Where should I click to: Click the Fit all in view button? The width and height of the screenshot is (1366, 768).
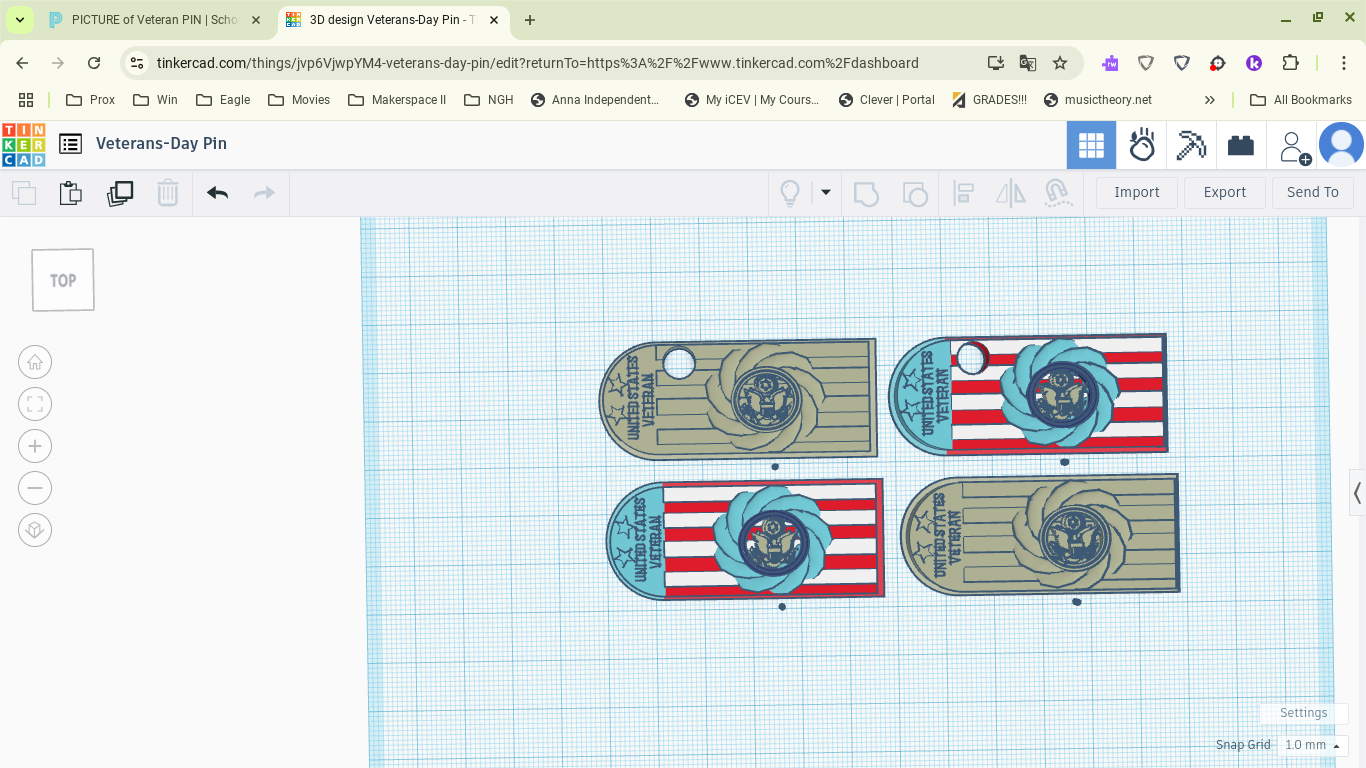35,404
